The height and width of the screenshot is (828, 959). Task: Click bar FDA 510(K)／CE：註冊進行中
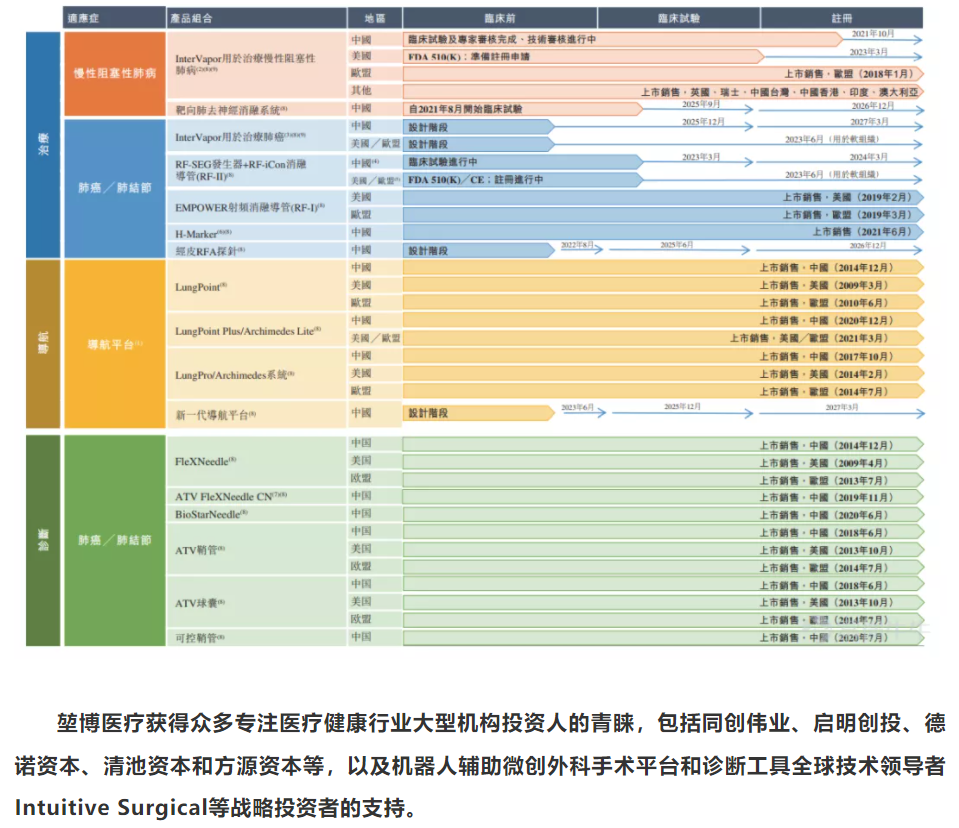tap(523, 180)
